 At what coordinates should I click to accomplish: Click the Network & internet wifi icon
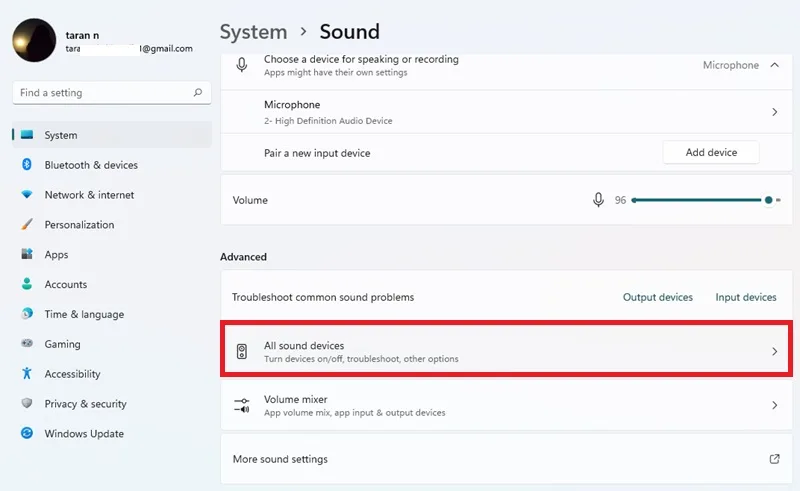pos(27,194)
